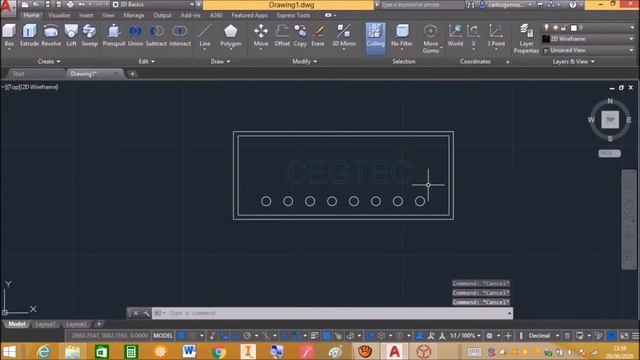640x360 pixels.
Task: Toggle snap mode in status bar
Action: coord(192,336)
